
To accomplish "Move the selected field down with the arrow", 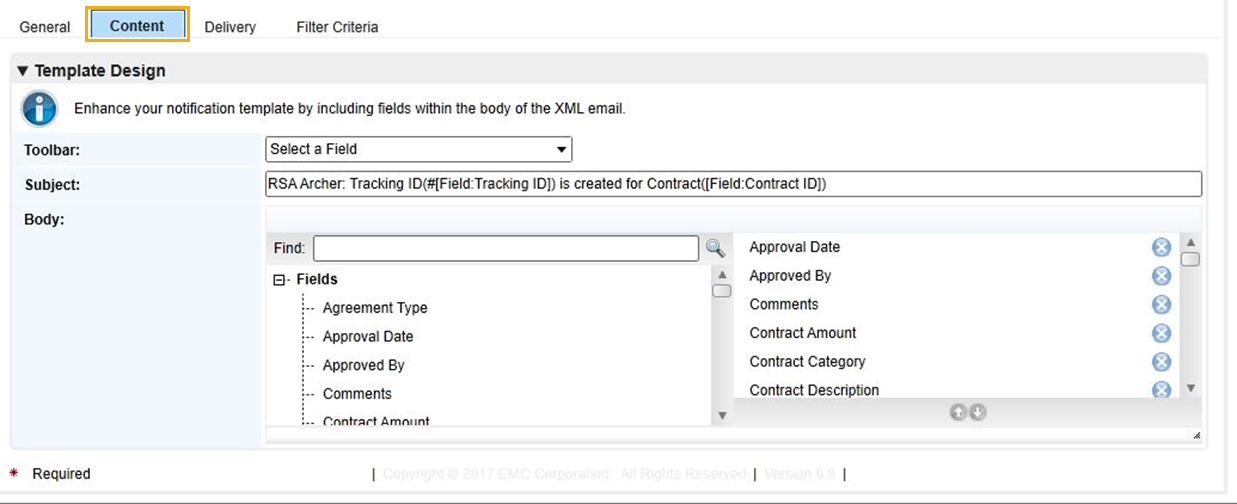I will click(x=978, y=412).
